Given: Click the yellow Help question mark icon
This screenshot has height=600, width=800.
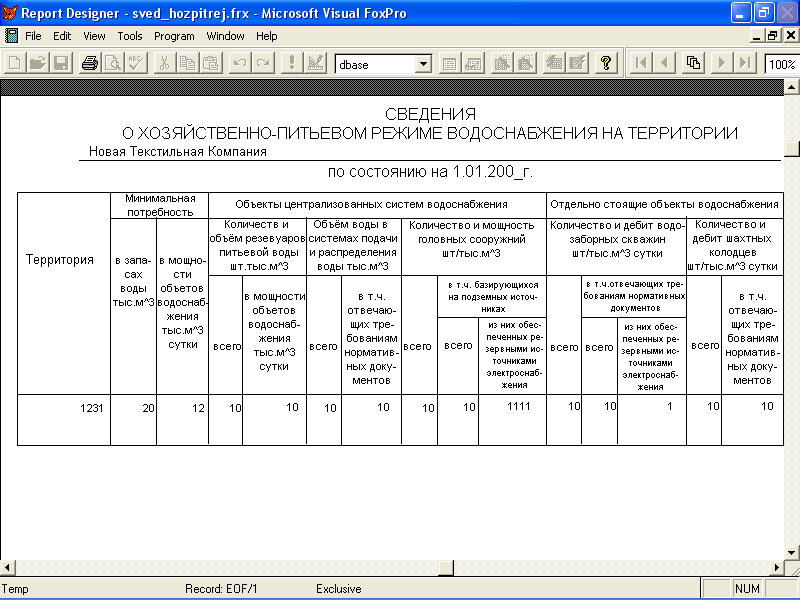Looking at the screenshot, I should coord(605,63).
